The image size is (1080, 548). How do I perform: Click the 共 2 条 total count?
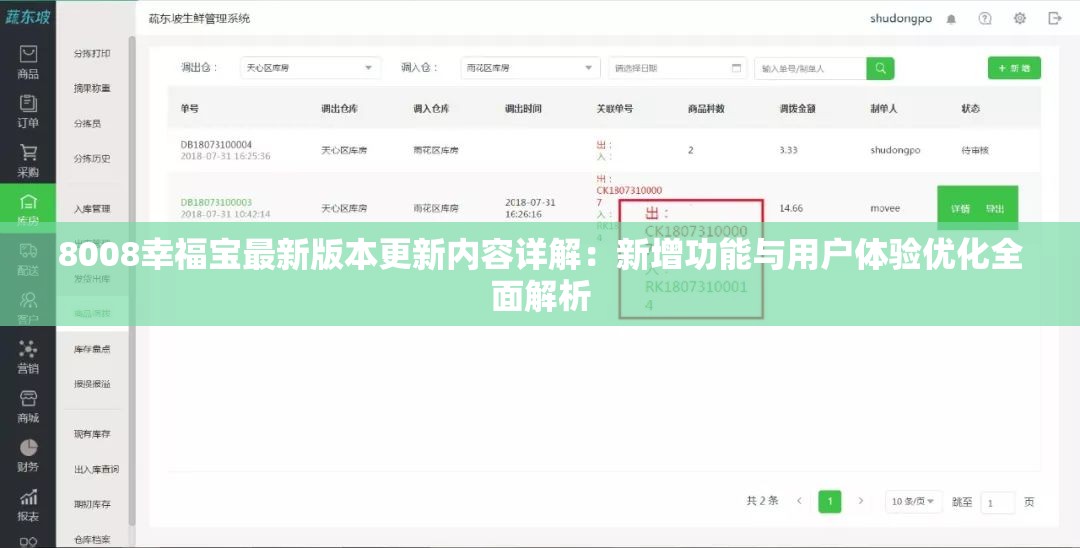click(762, 501)
